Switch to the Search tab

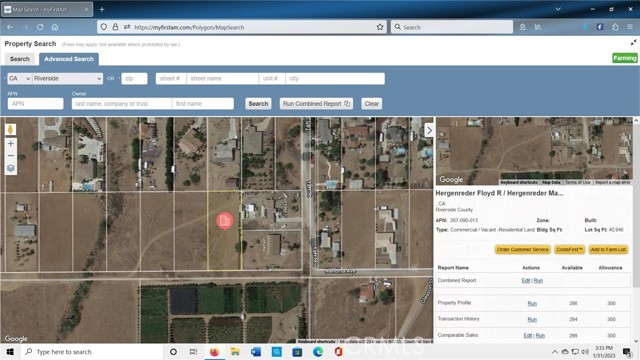[20, 59]
